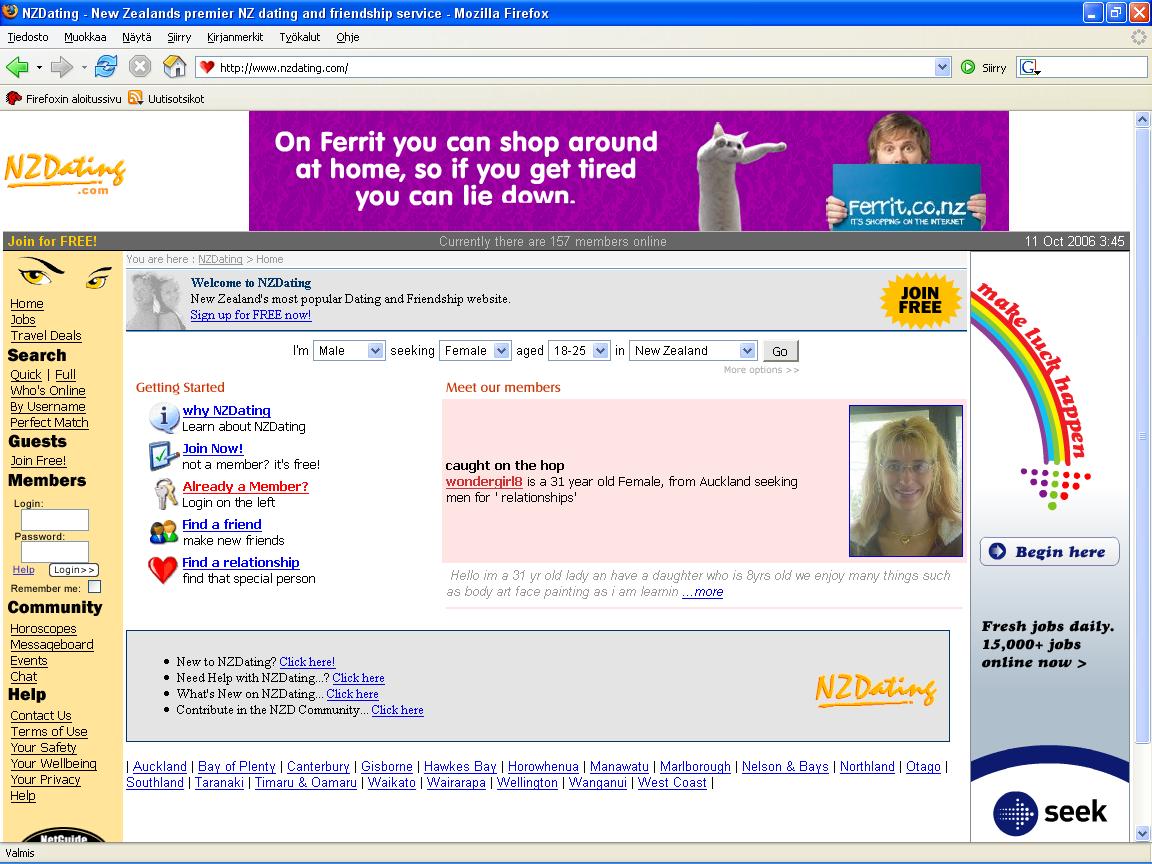Click the Ferrit.co.nz banner advertisement
Viewport: 1152px width, 864px height.
click(629, 170)
